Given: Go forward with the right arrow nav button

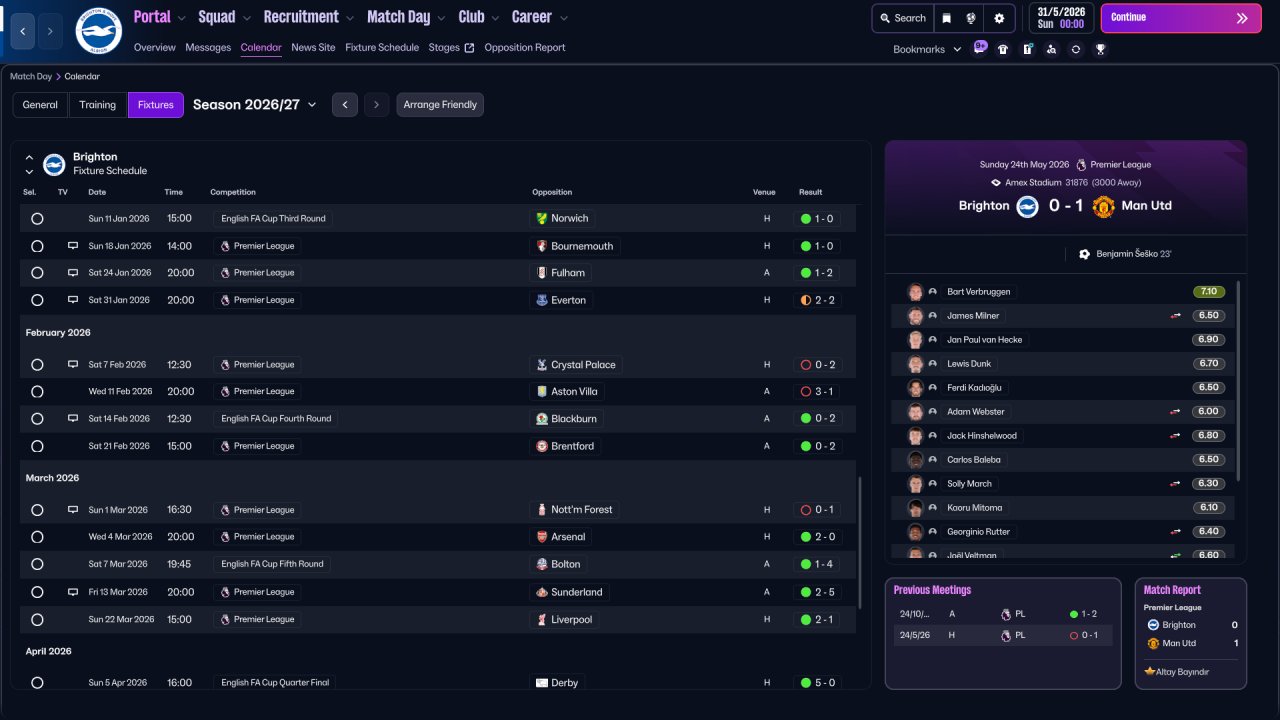Looking at the screenshot, I should [x=51, y=32].
